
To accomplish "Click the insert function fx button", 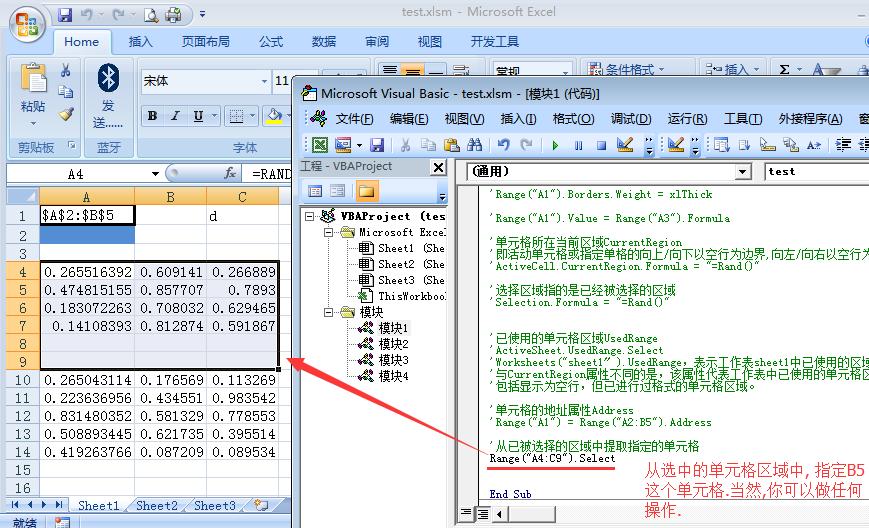I will 230,174.
